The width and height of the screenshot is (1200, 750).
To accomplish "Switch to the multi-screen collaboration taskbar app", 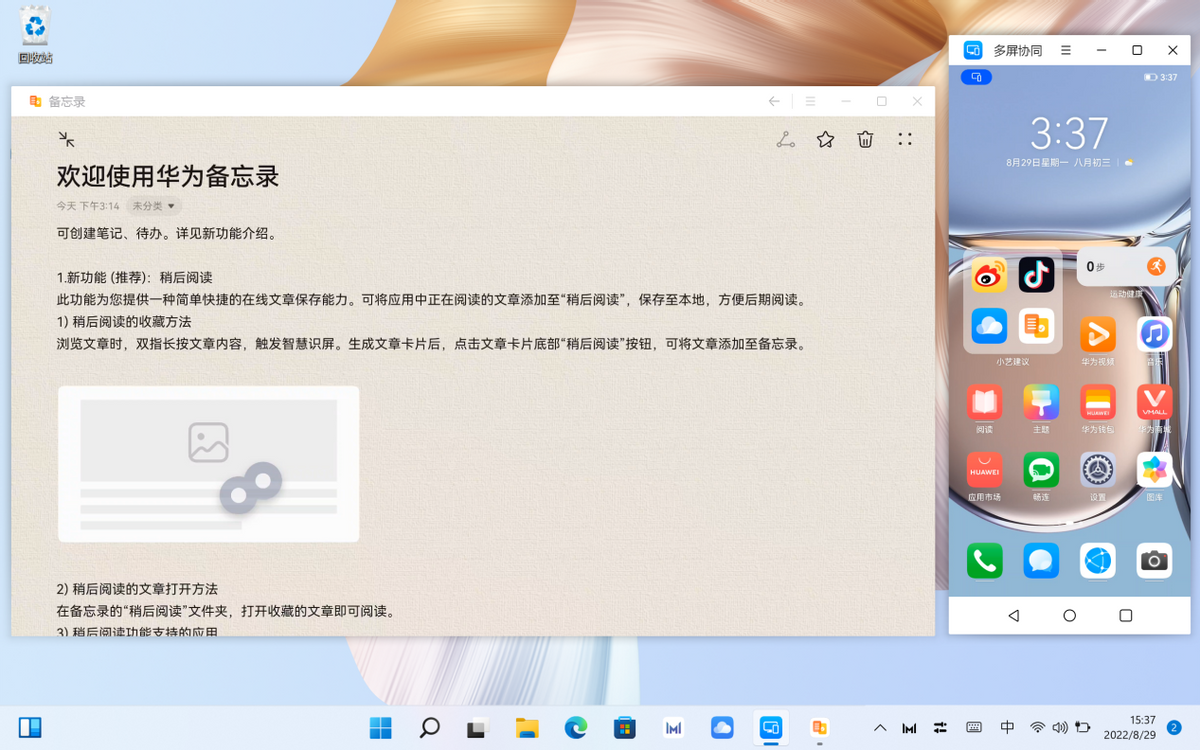I will coord(771,728).
